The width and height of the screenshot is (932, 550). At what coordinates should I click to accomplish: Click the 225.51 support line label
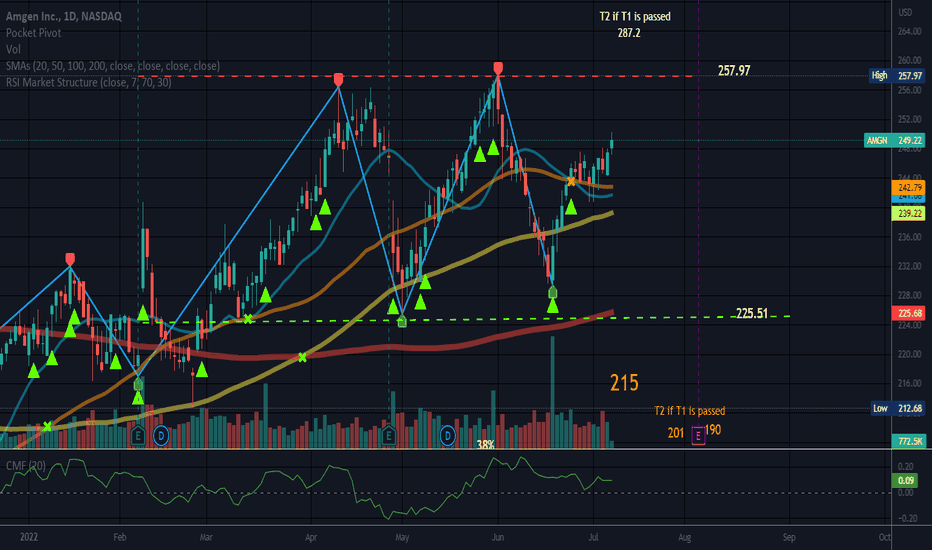click(752, 313)
